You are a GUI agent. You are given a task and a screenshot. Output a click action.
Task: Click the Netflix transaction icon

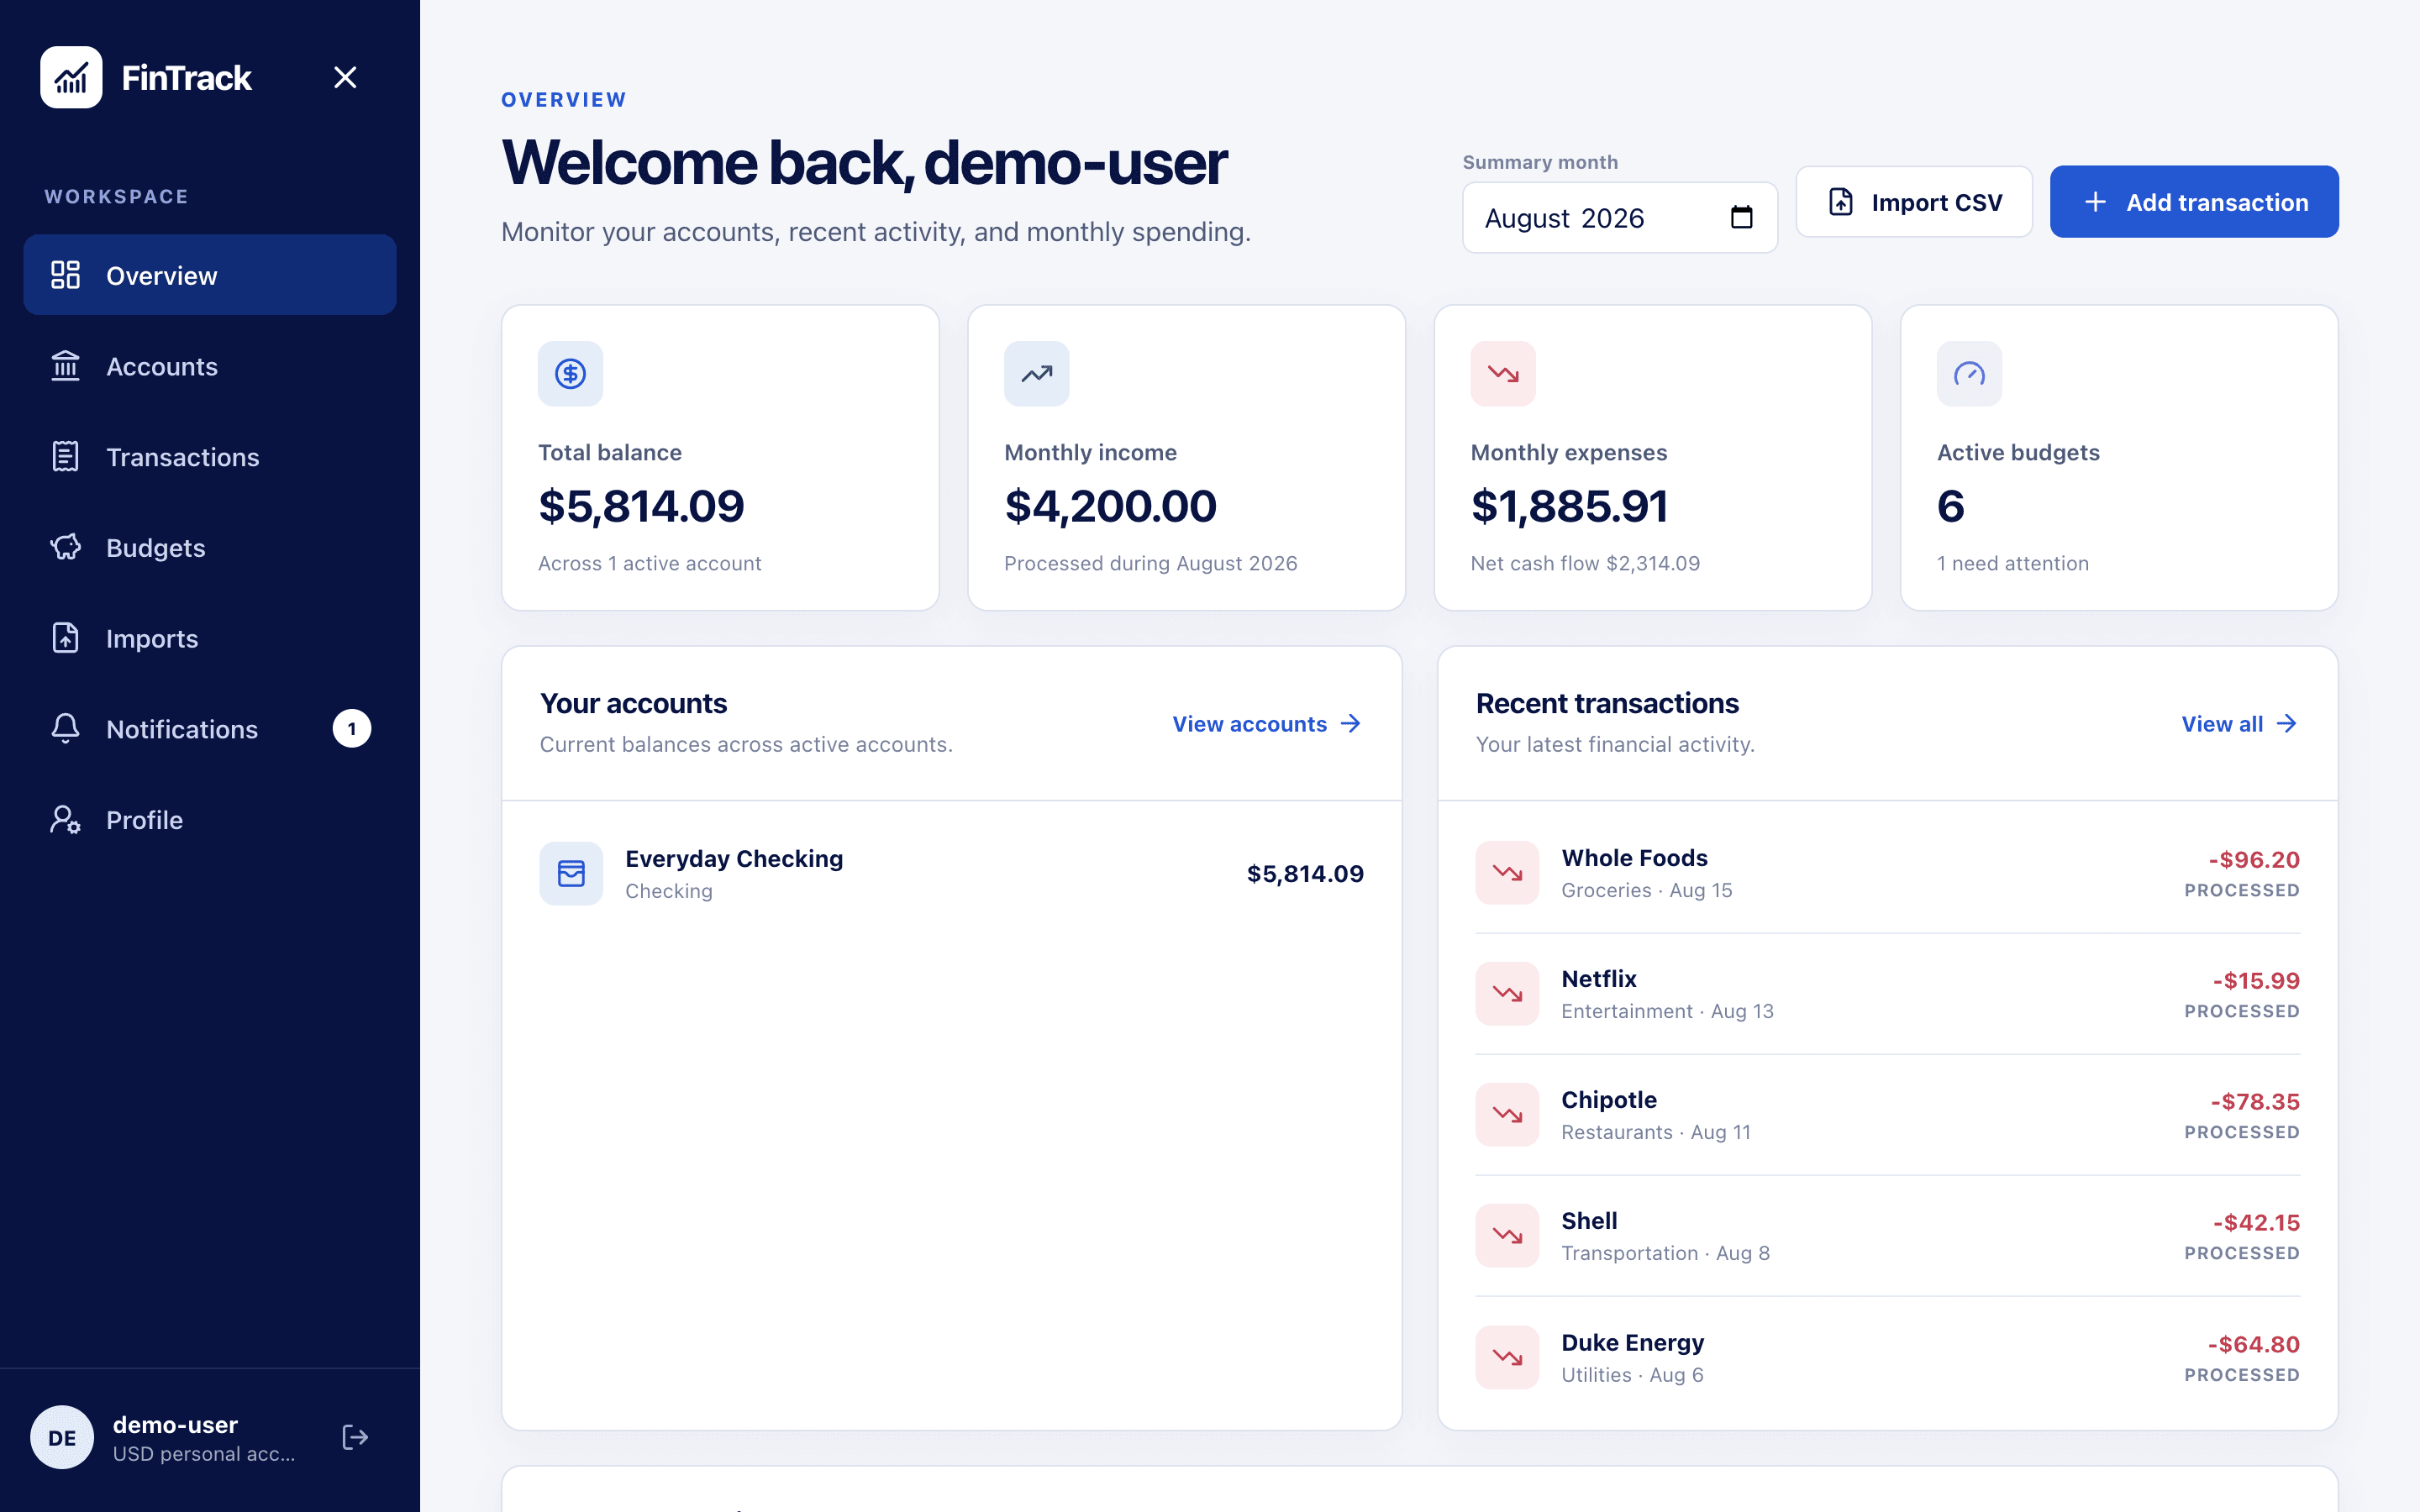click(x=1507, y=993)
